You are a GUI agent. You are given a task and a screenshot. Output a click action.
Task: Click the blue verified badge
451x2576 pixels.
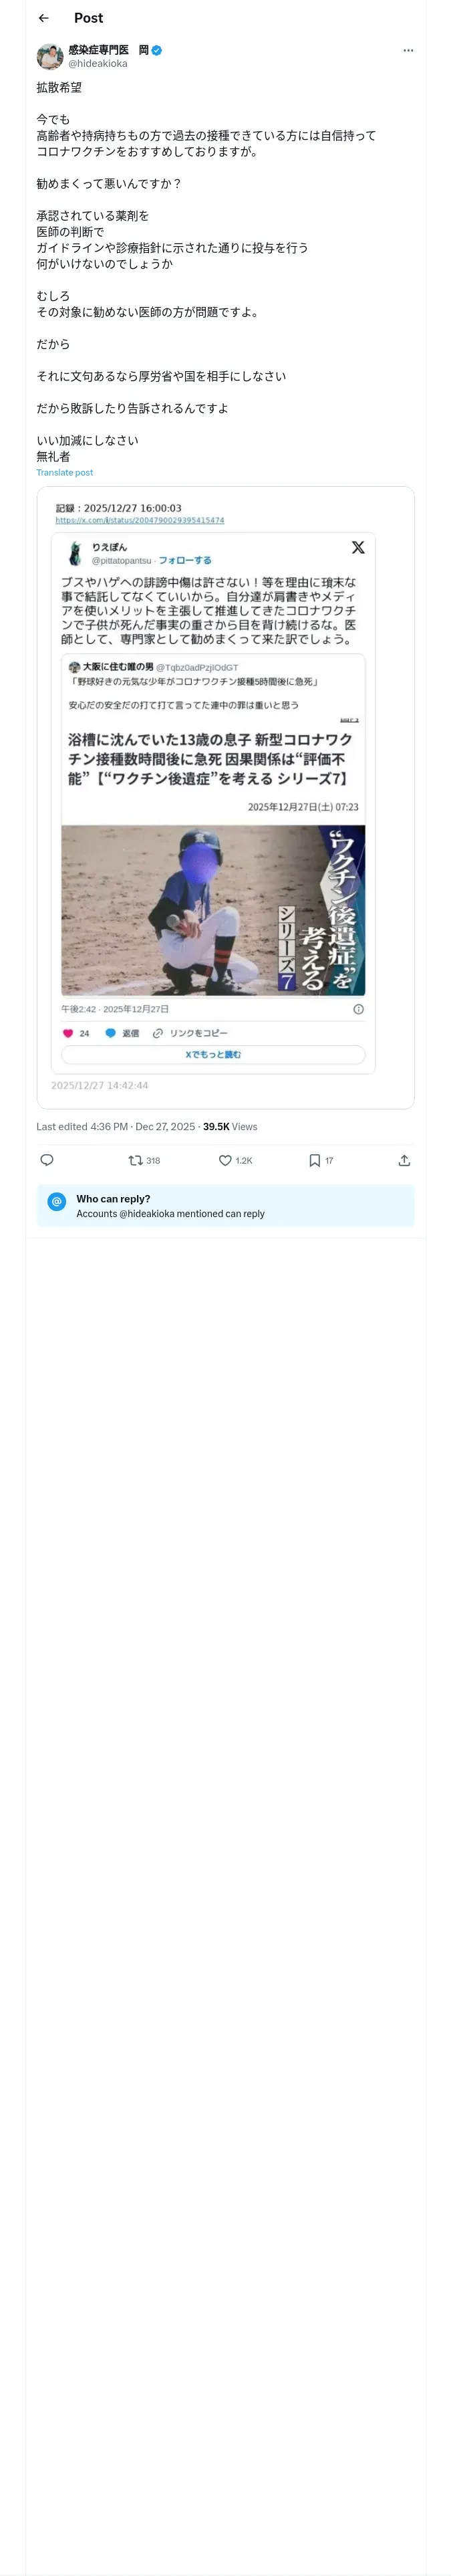(x=157, y=50)
